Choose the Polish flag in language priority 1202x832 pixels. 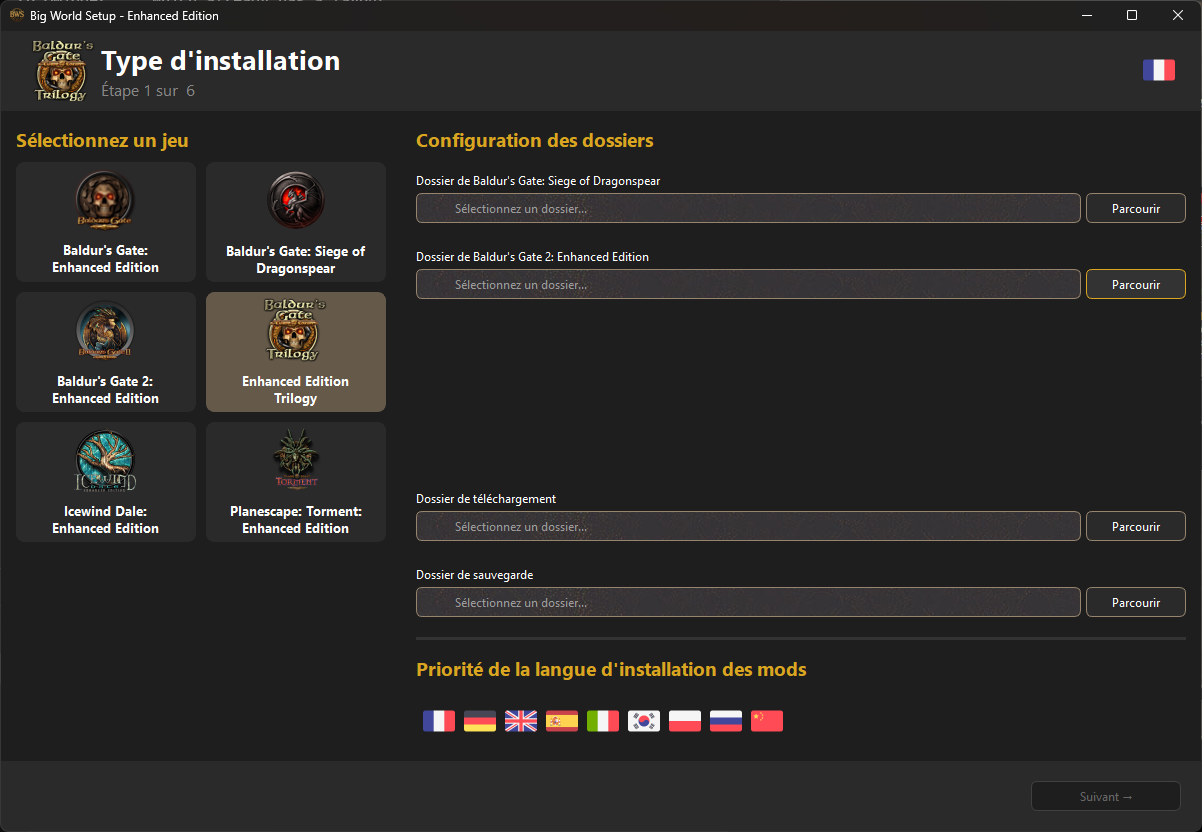685,721
